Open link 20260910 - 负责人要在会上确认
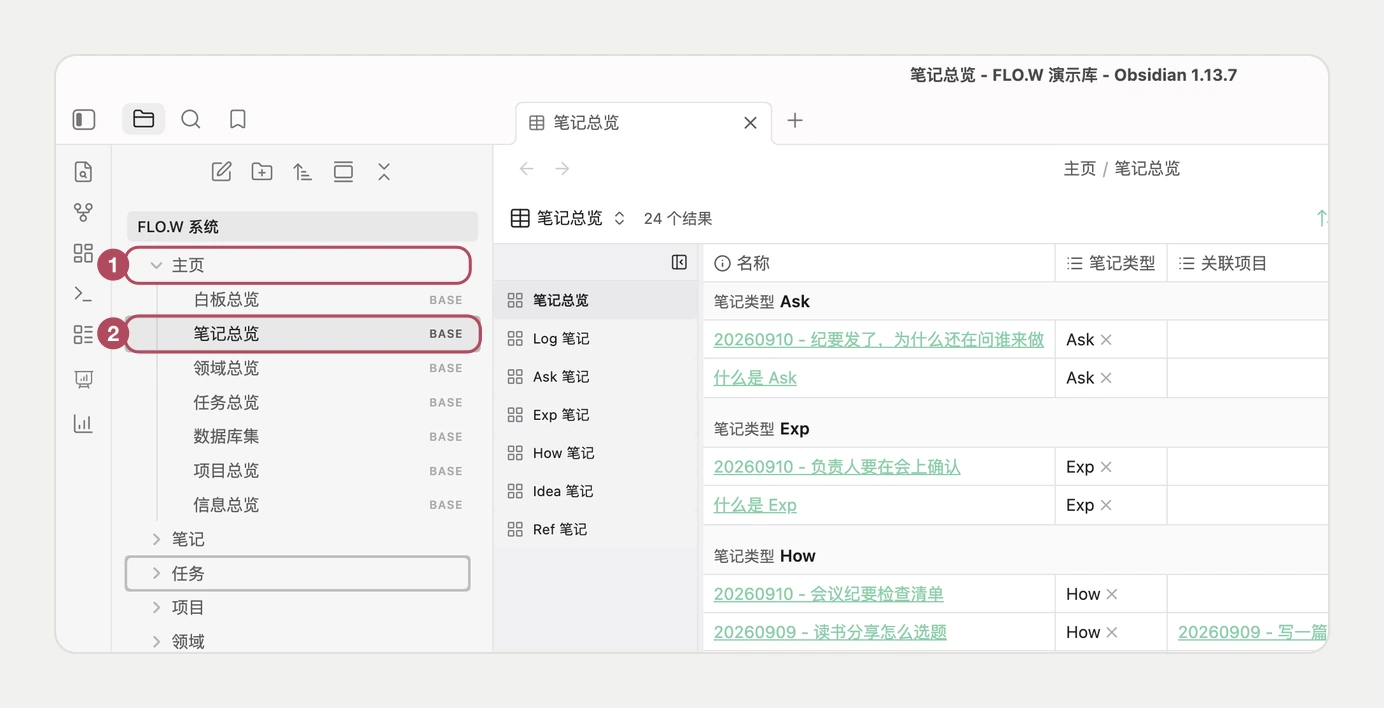This screenshot has width=1384, height=708. click(837, 467)
